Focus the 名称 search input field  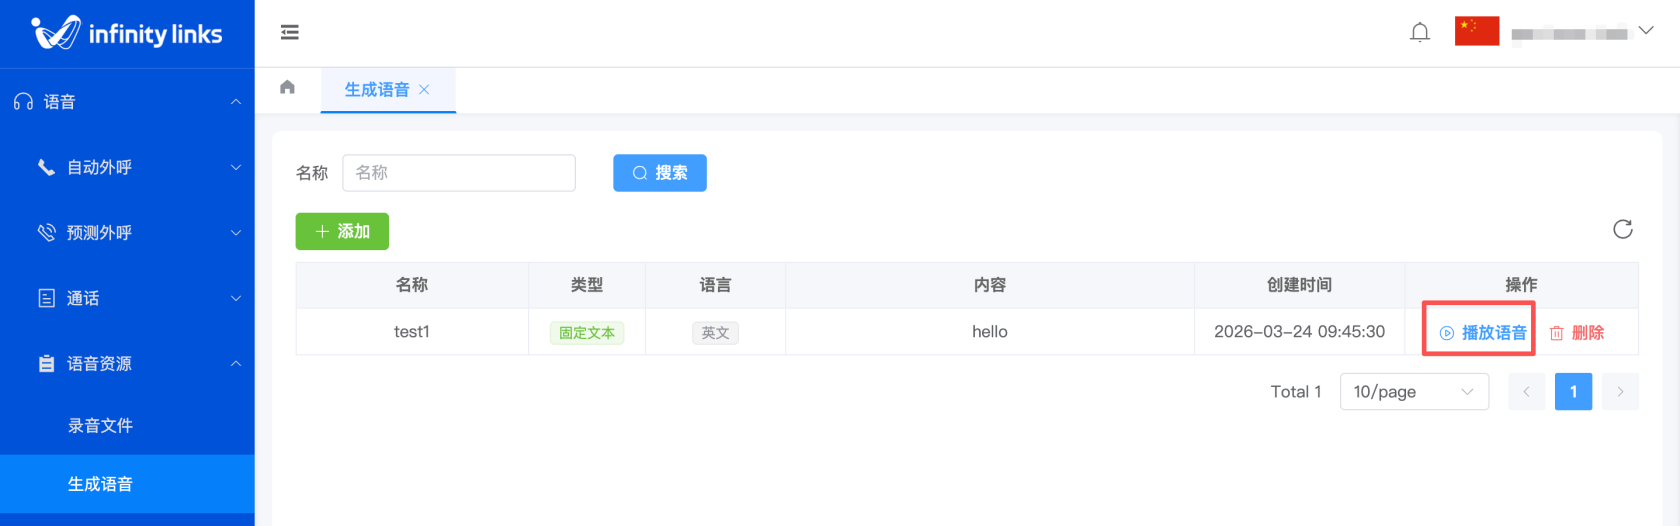(459, 173)
